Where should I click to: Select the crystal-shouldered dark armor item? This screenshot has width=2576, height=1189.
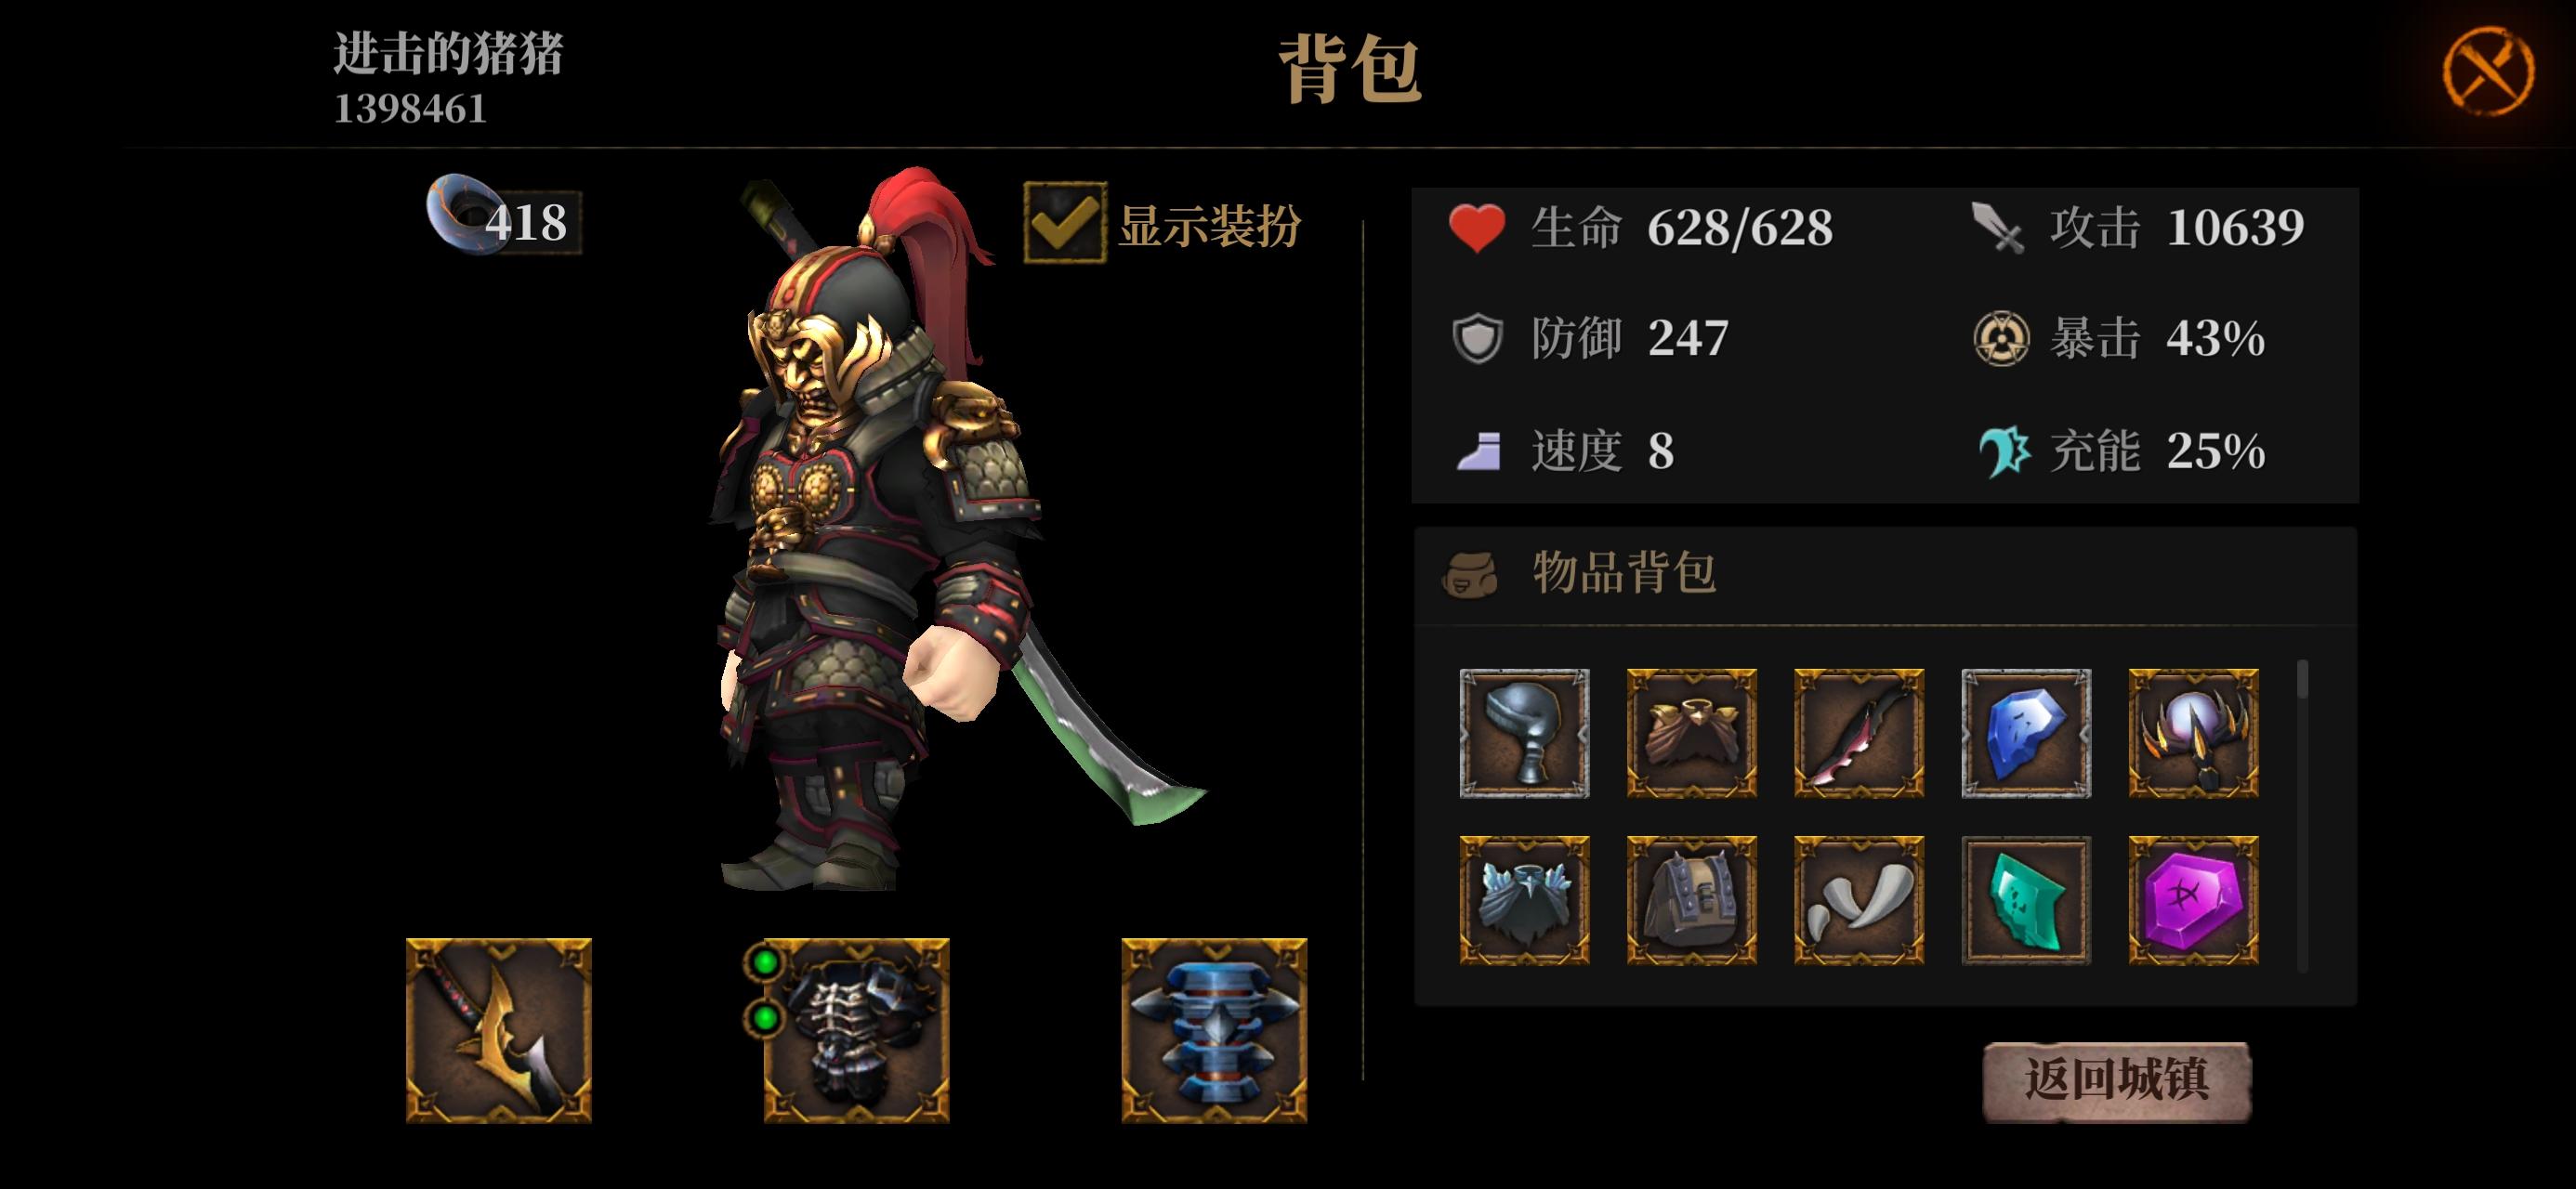tap(1524, 900)
